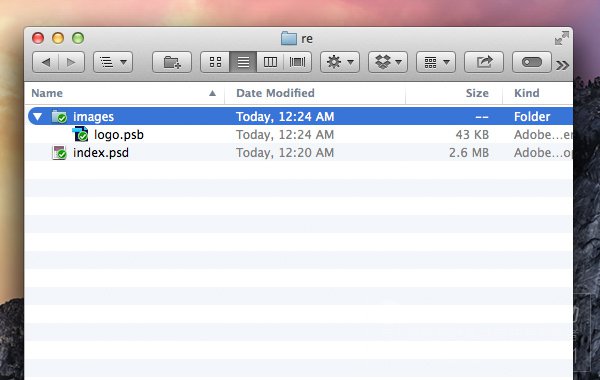Click the Kind cell of index.psd
Screen dimensions: 600x380
[x=543, y=153]
